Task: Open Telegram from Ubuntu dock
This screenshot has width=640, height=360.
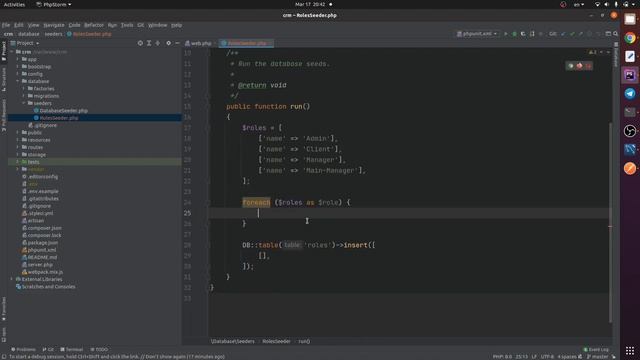Action: [630, 93]
